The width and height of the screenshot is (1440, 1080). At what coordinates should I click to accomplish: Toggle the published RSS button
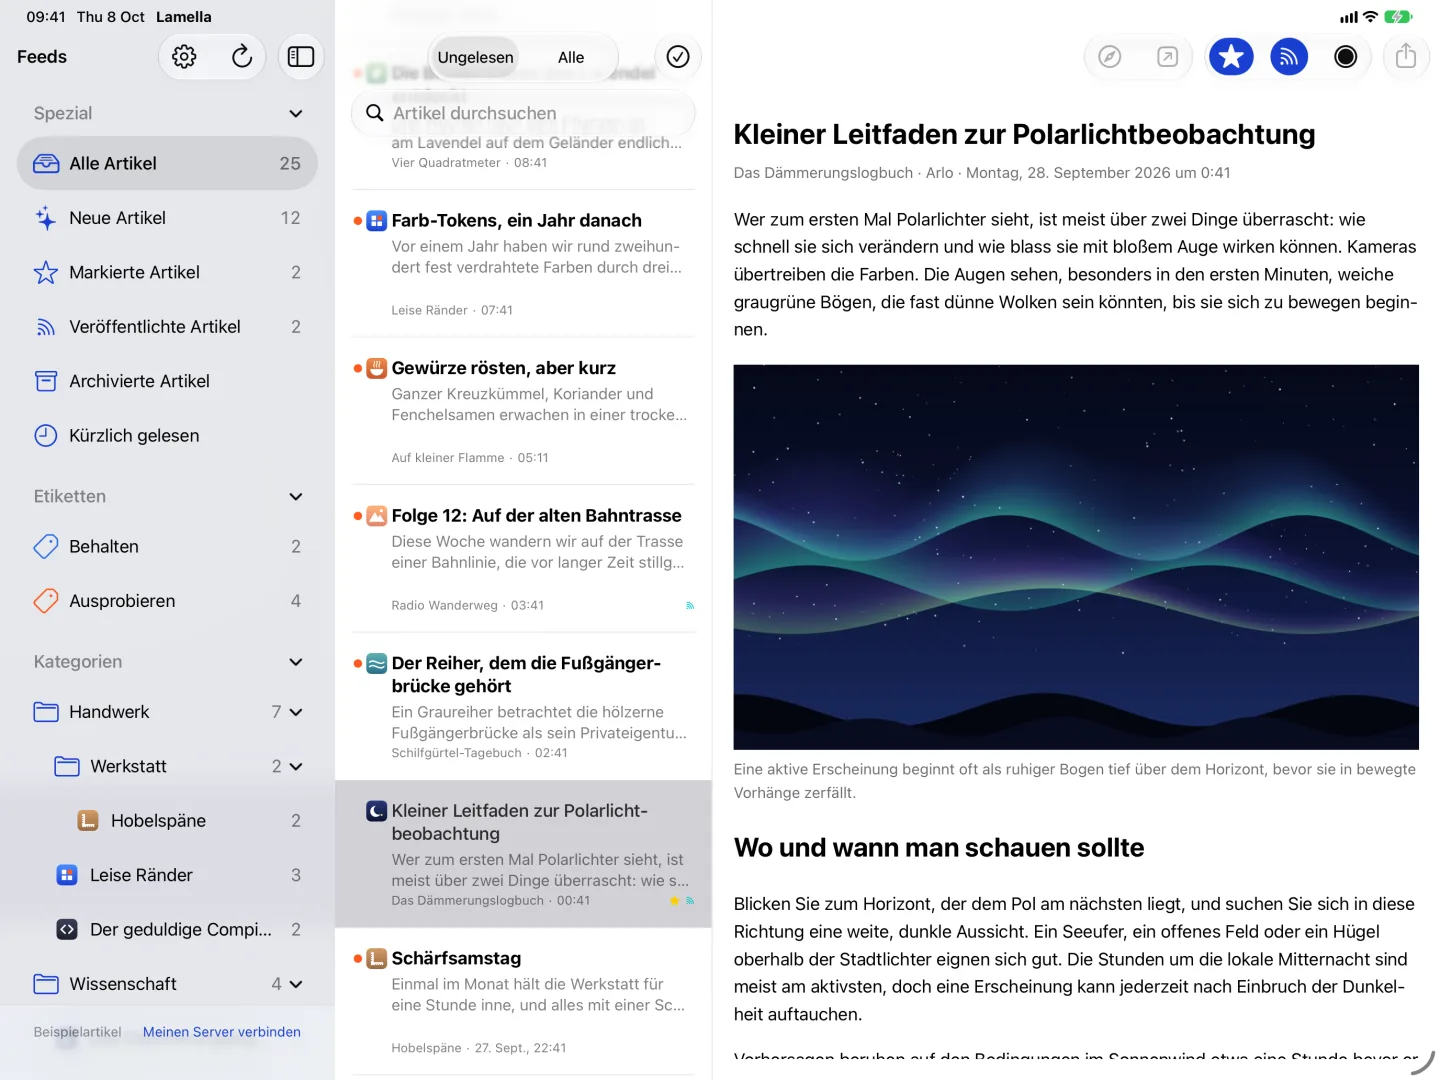(1289, 57)
